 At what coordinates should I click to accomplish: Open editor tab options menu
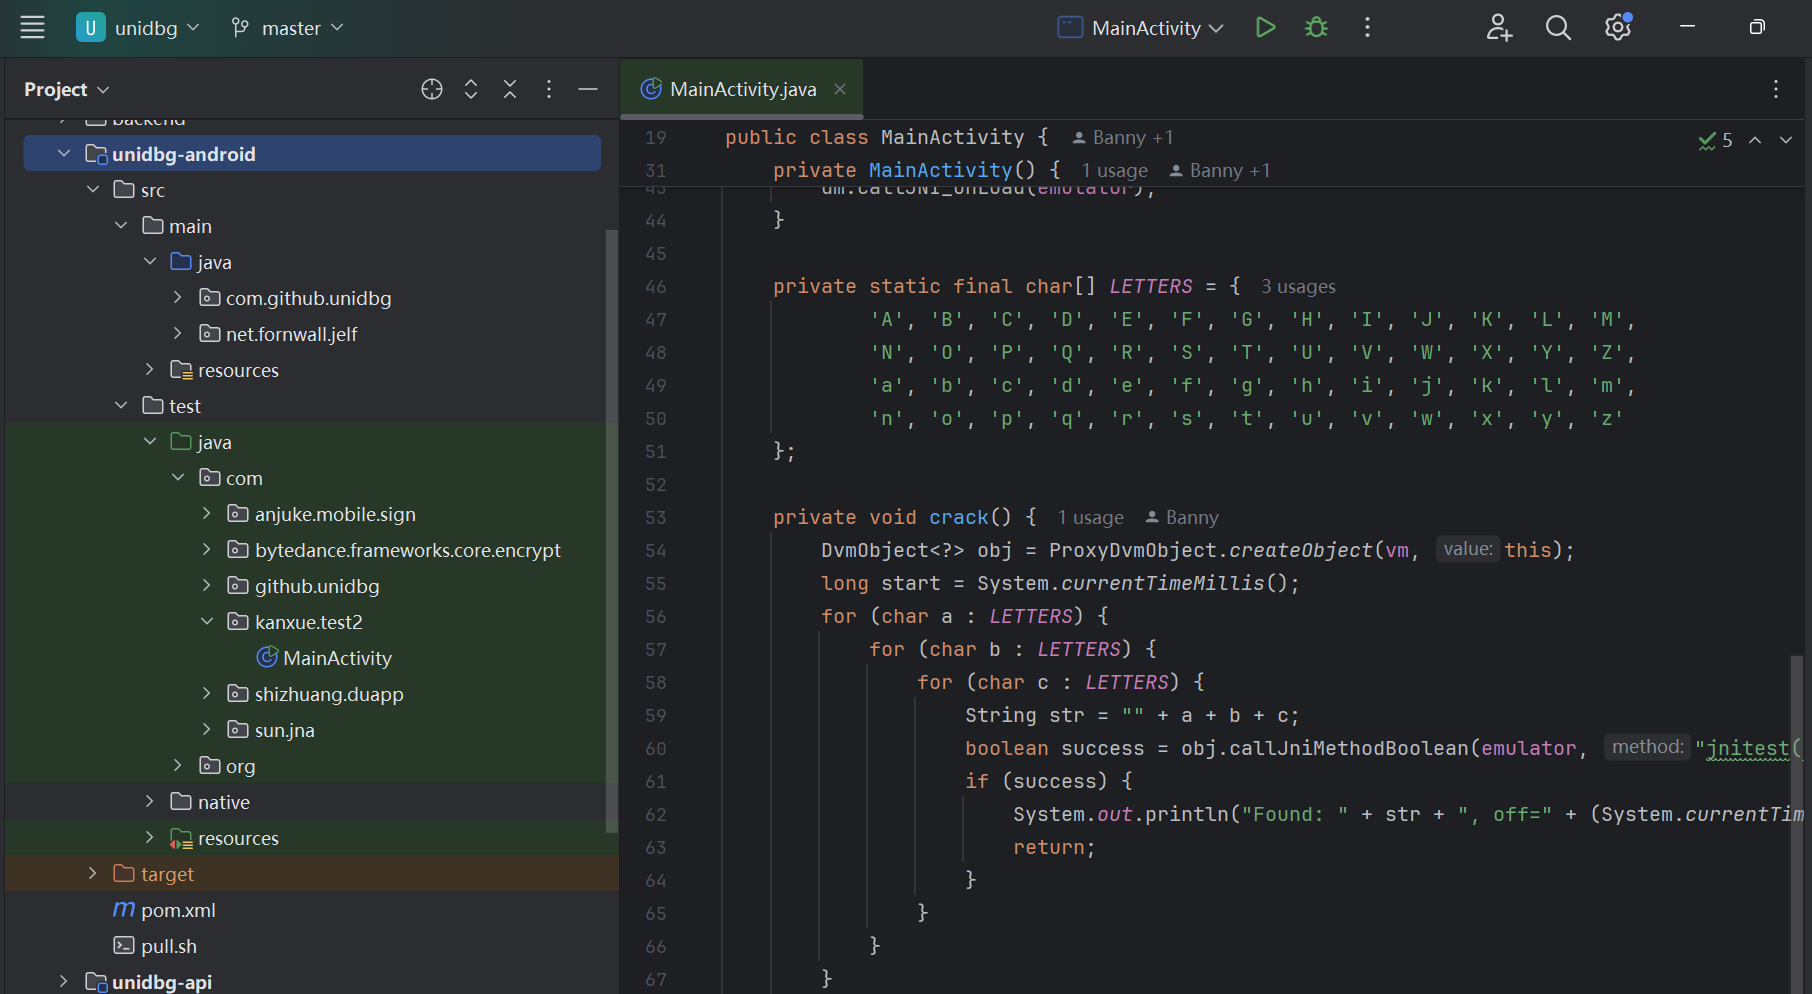(x=1776, y=89)
